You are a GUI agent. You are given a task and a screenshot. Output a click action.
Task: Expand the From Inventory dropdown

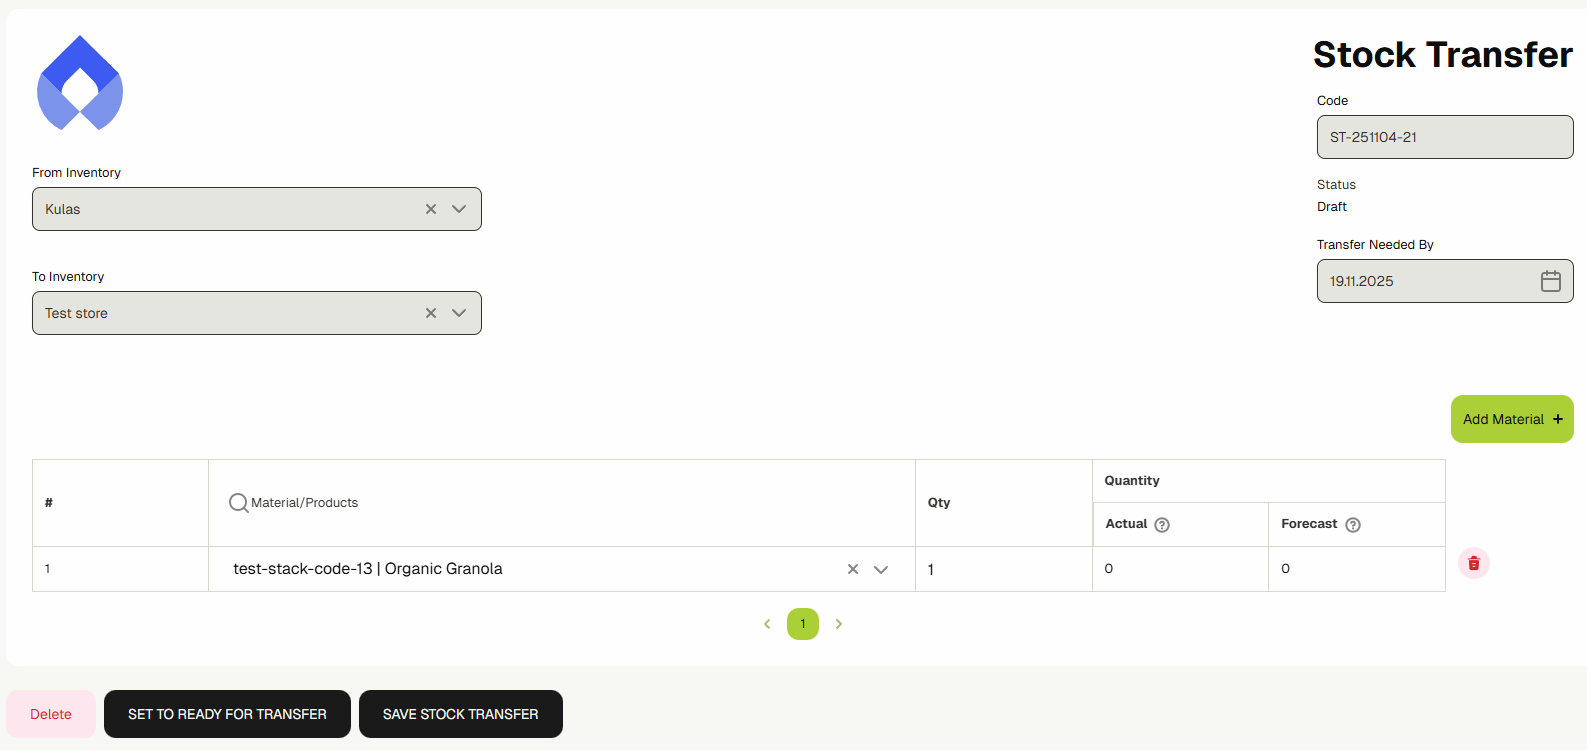[x=459, y=209]
